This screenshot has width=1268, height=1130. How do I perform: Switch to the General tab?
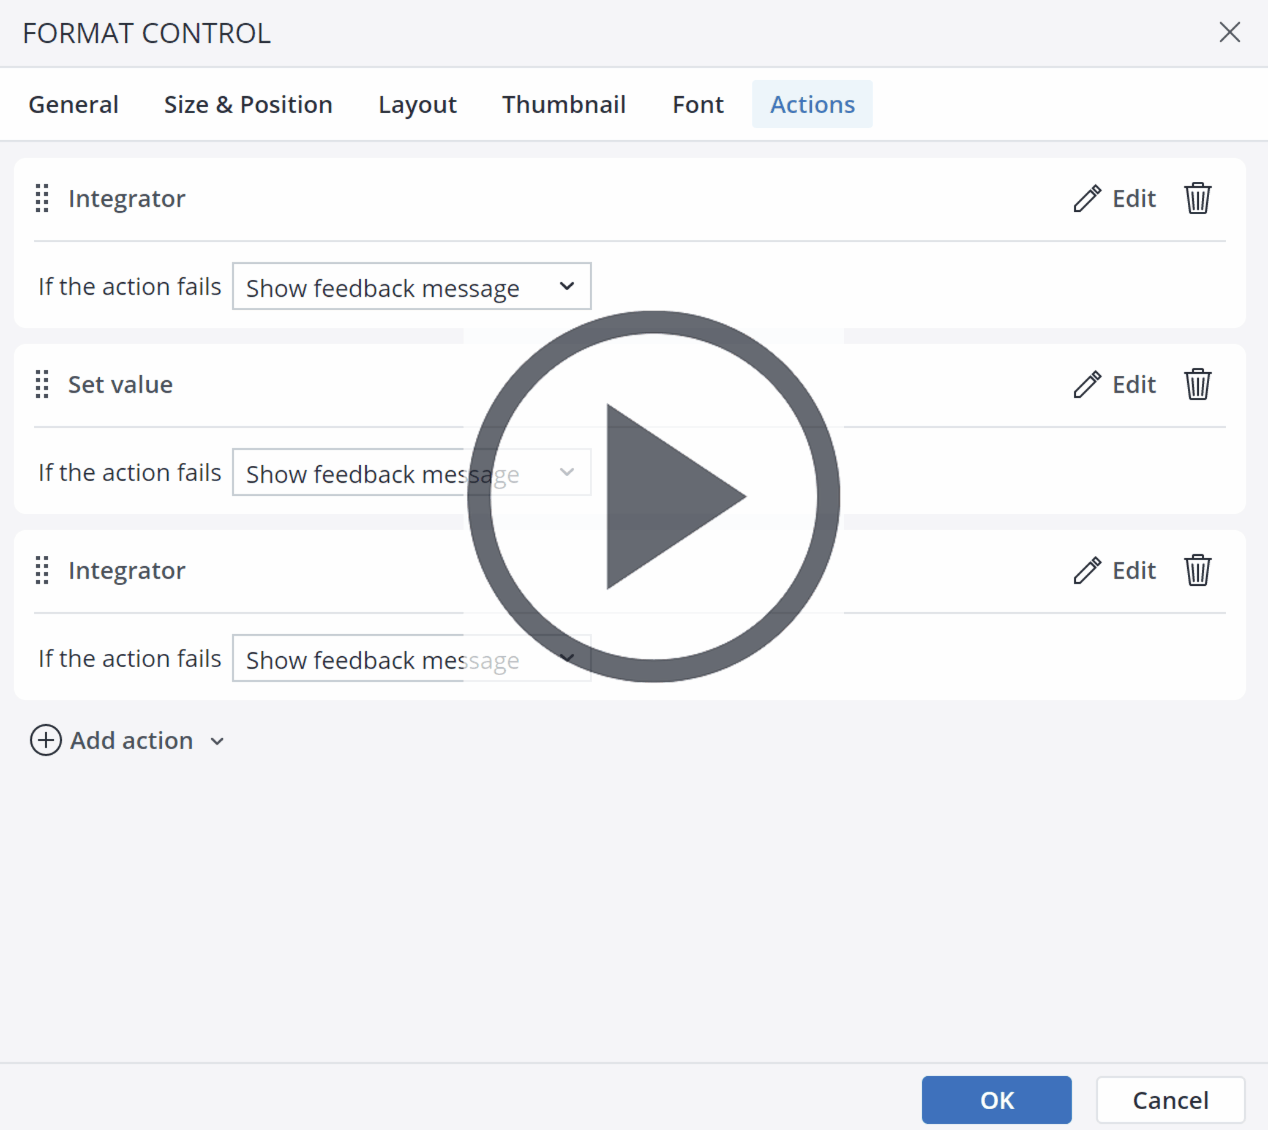click(73, 105)
